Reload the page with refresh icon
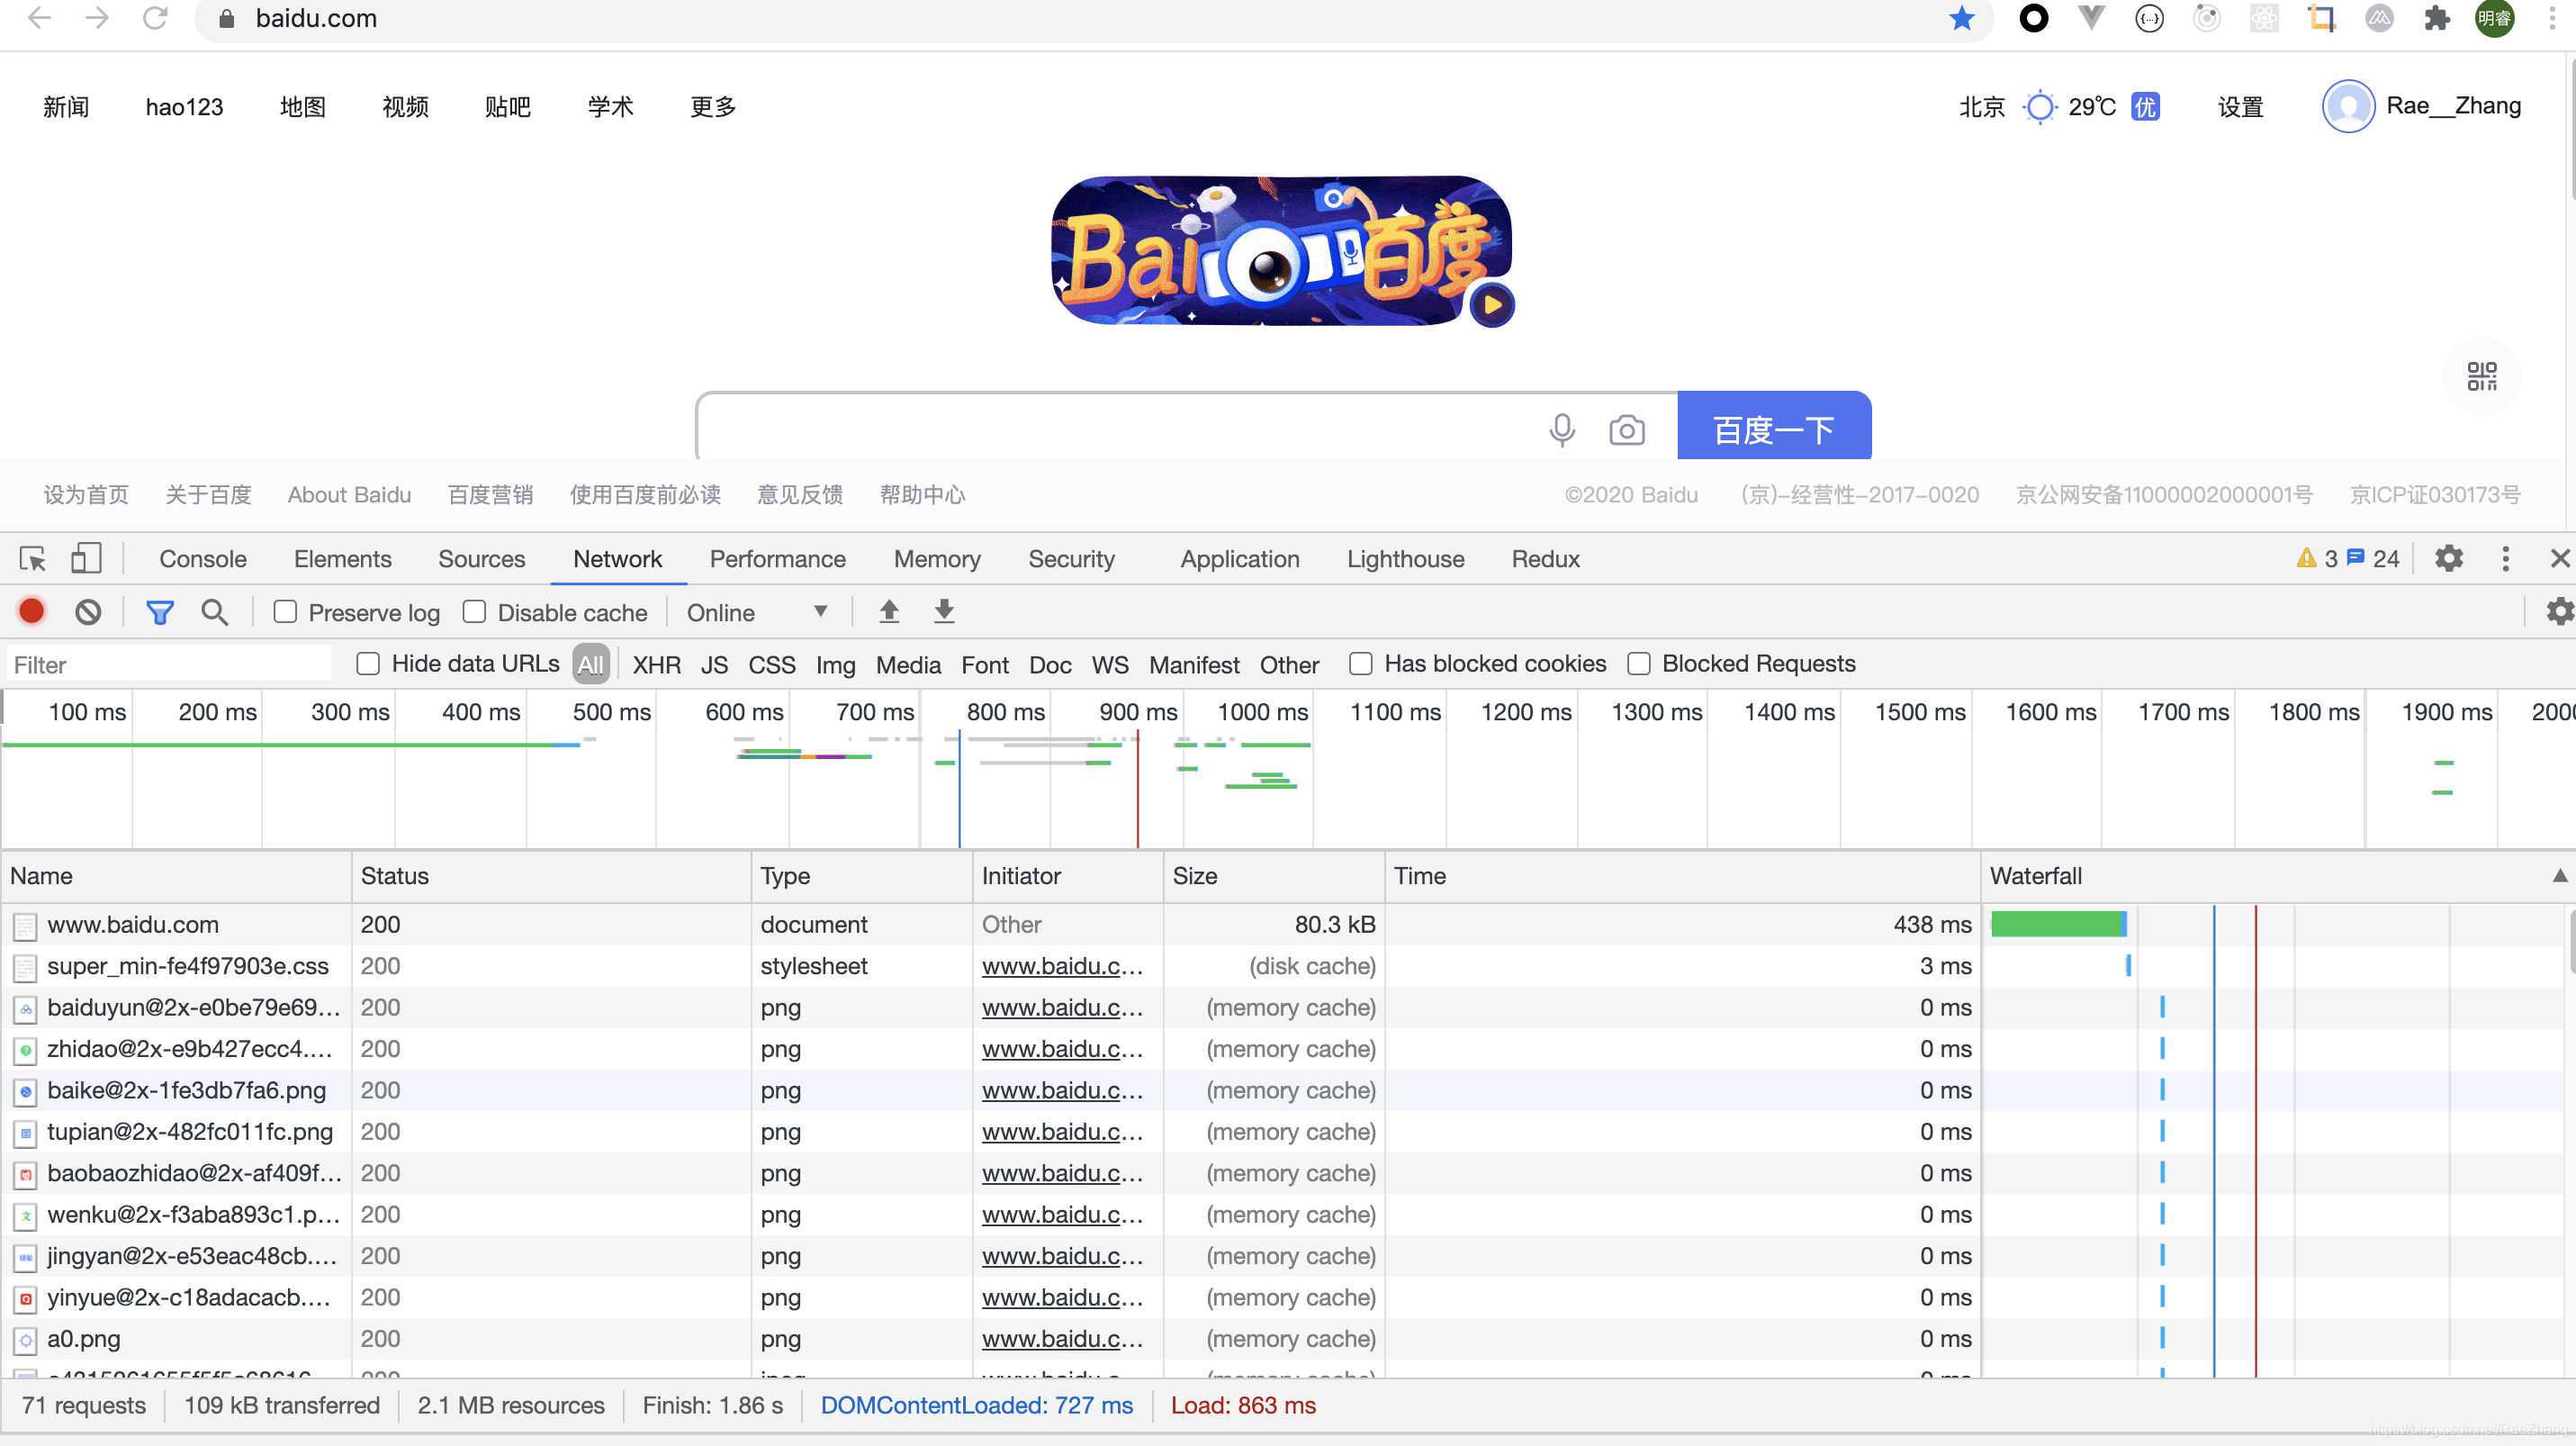Image resolution: width=2576 pixels, height=1446 pixels. pyautogui.click(x=155, y=18)
